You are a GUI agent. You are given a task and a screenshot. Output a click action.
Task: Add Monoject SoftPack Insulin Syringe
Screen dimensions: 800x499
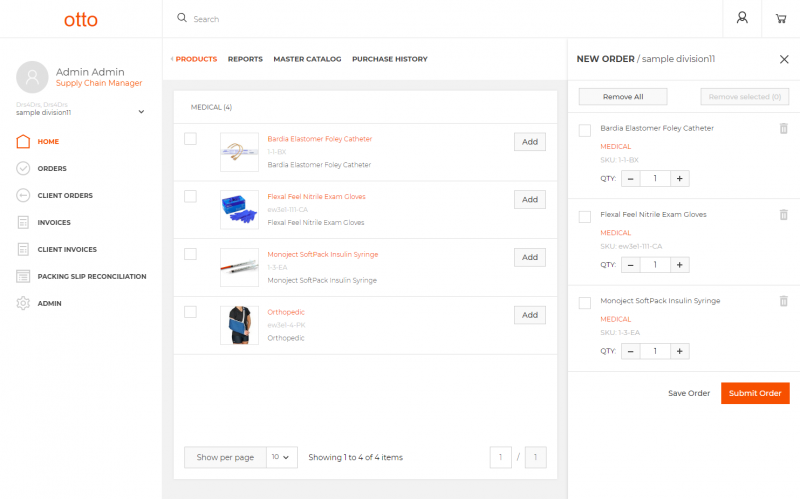tap(530, 257)
